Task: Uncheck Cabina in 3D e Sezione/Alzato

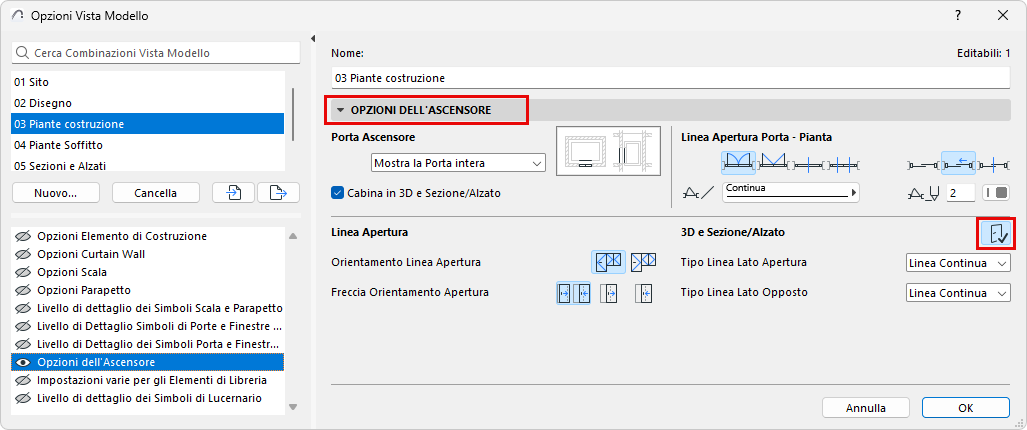Action: click(338, 193)
